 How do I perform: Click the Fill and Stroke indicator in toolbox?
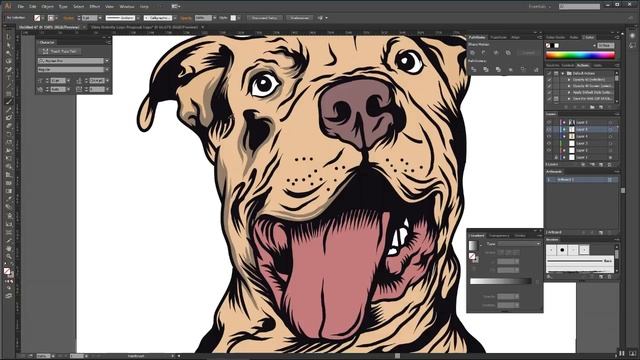coord(8,272)
